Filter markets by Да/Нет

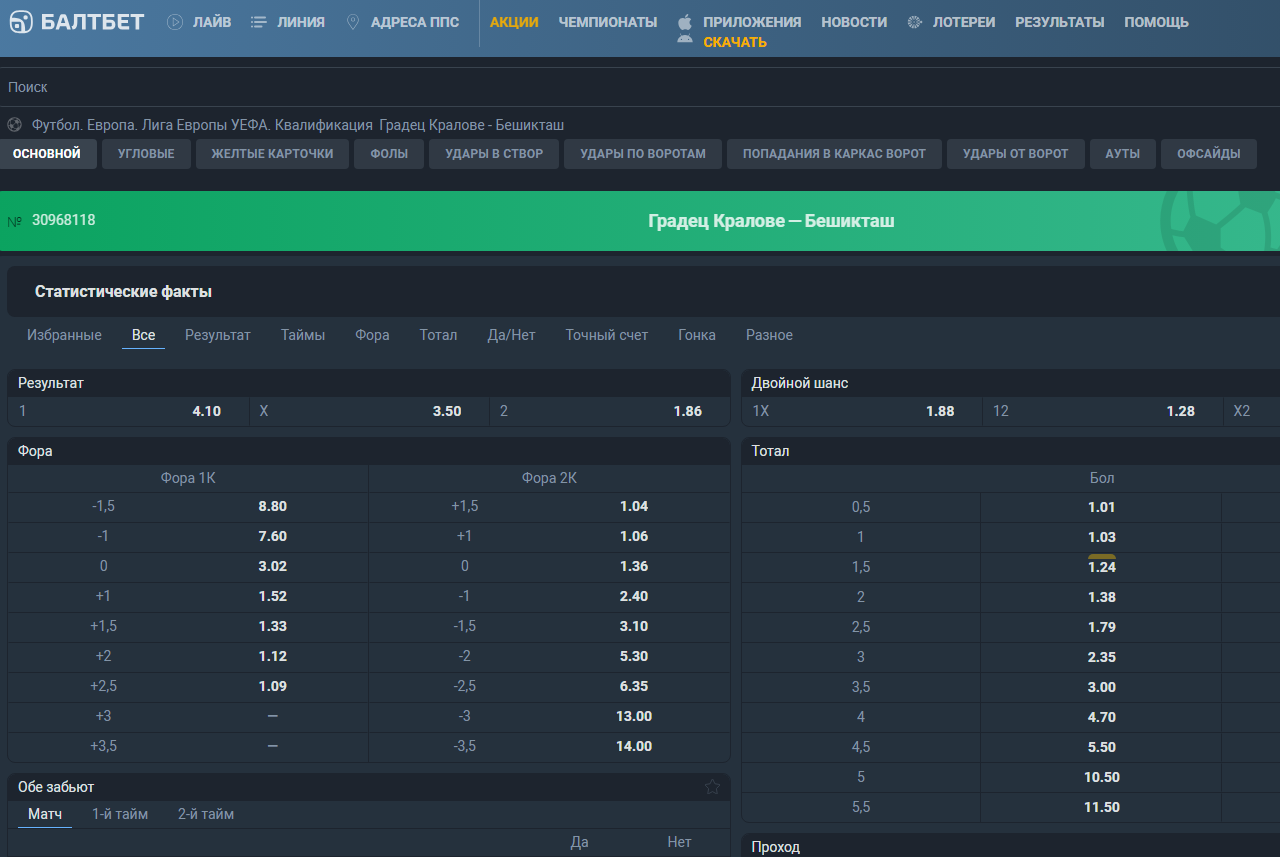511,335
